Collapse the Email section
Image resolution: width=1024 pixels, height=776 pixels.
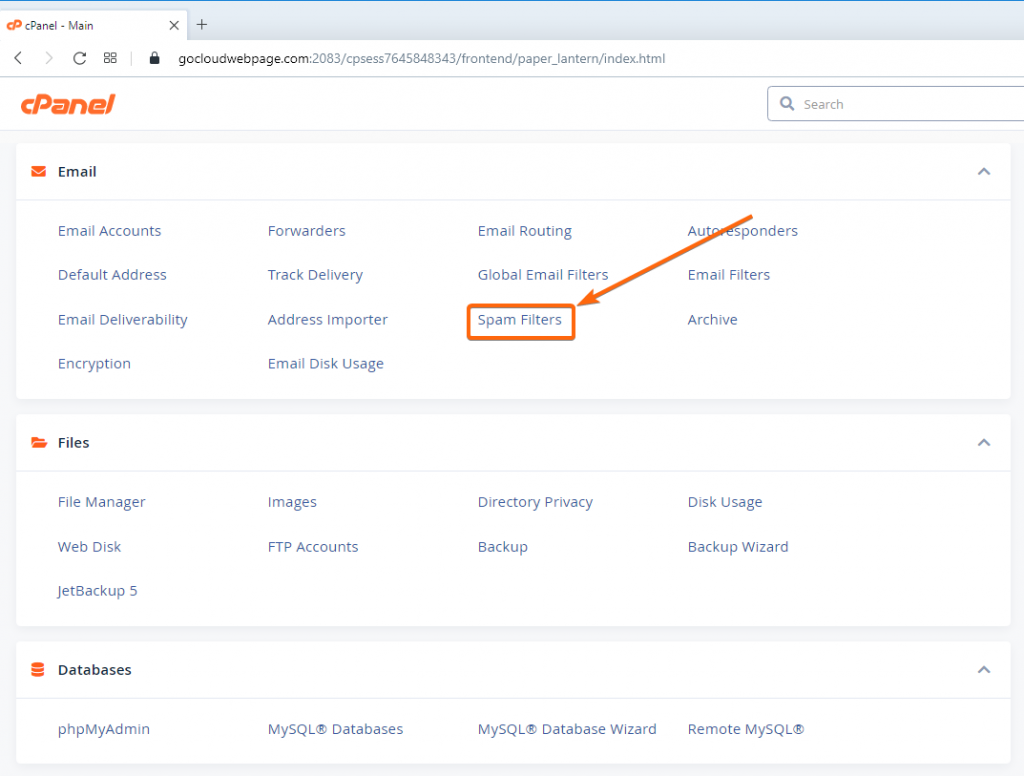coord(984,171)
